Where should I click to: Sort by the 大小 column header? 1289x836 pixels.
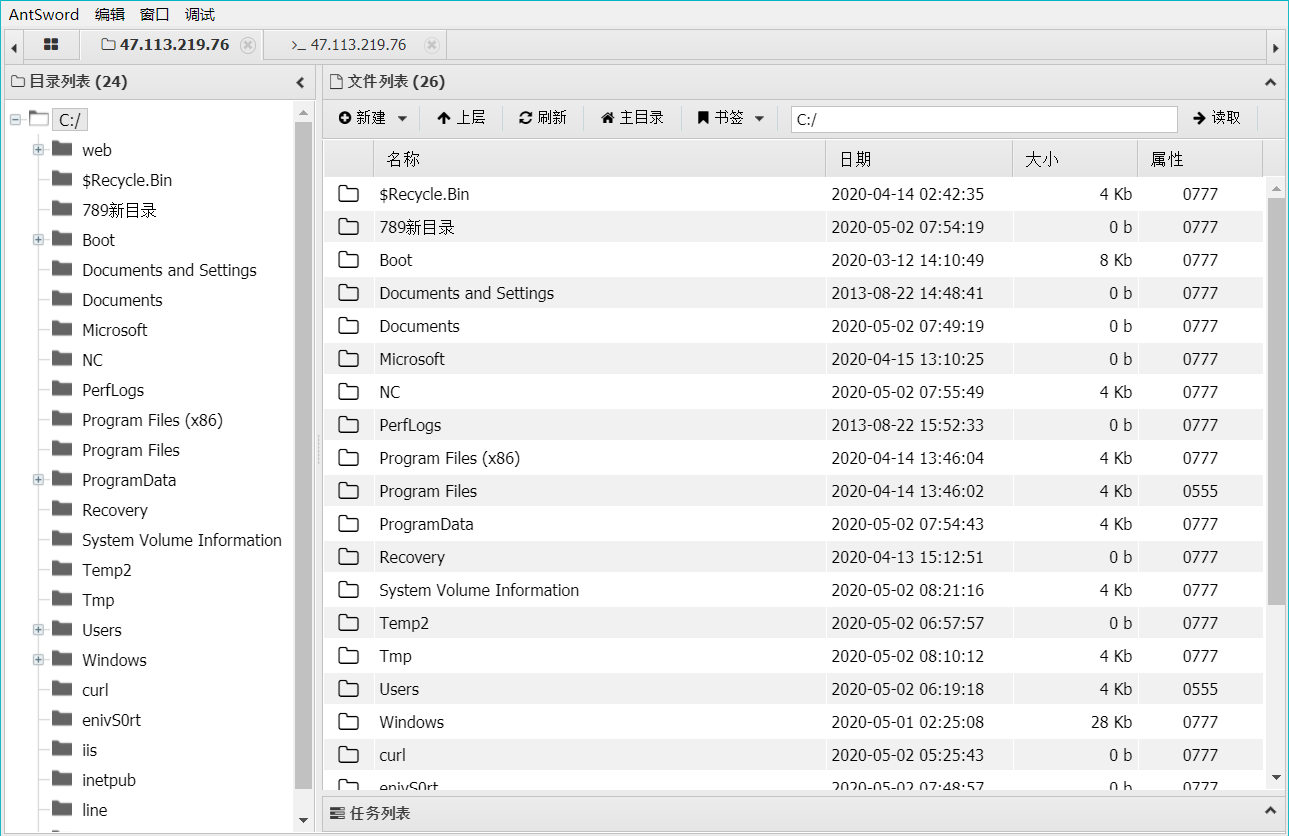tap(1075, 159)
